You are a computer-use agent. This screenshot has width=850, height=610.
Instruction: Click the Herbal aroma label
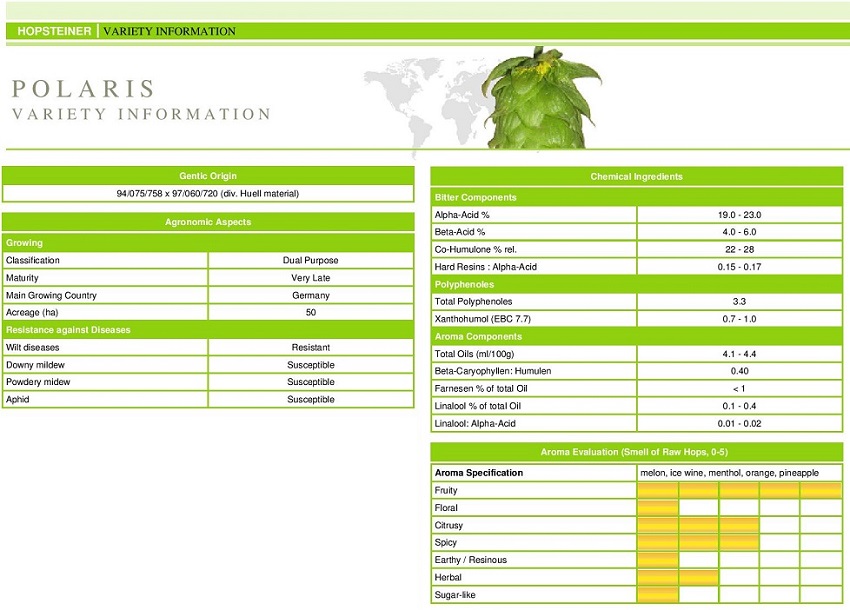448,577
